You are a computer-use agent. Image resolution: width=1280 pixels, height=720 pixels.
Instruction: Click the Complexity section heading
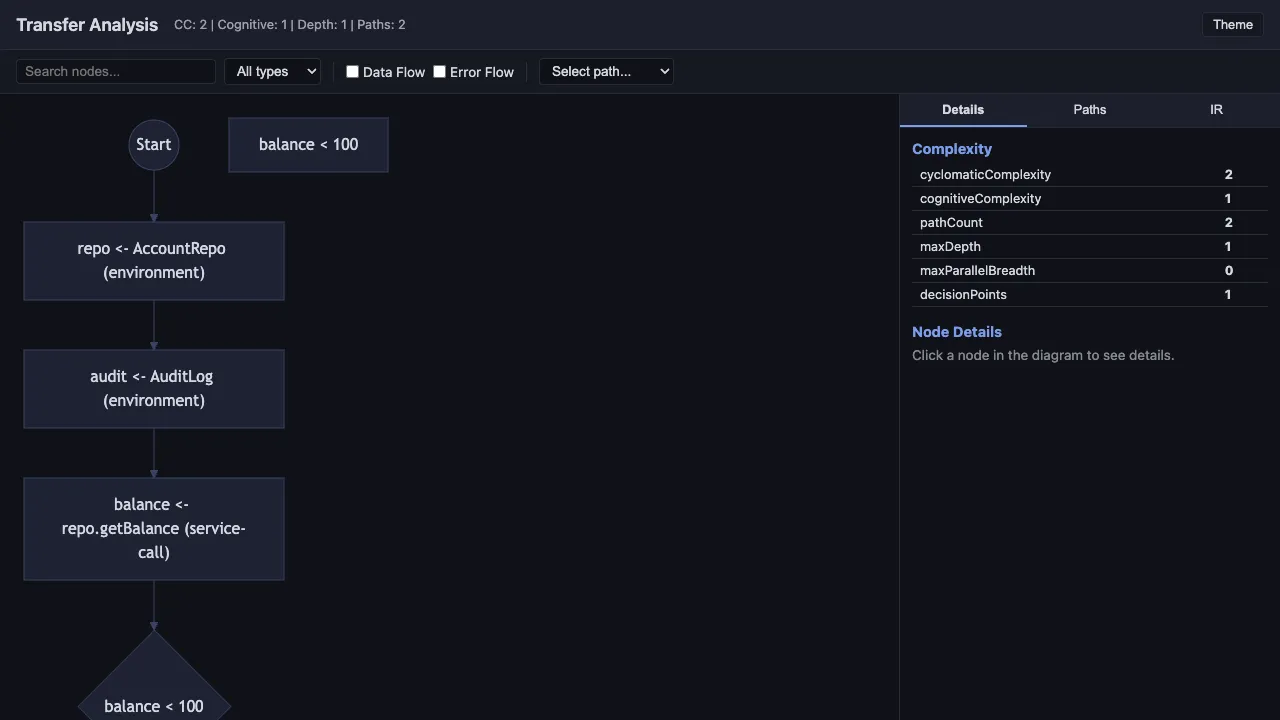pos(951,148)
